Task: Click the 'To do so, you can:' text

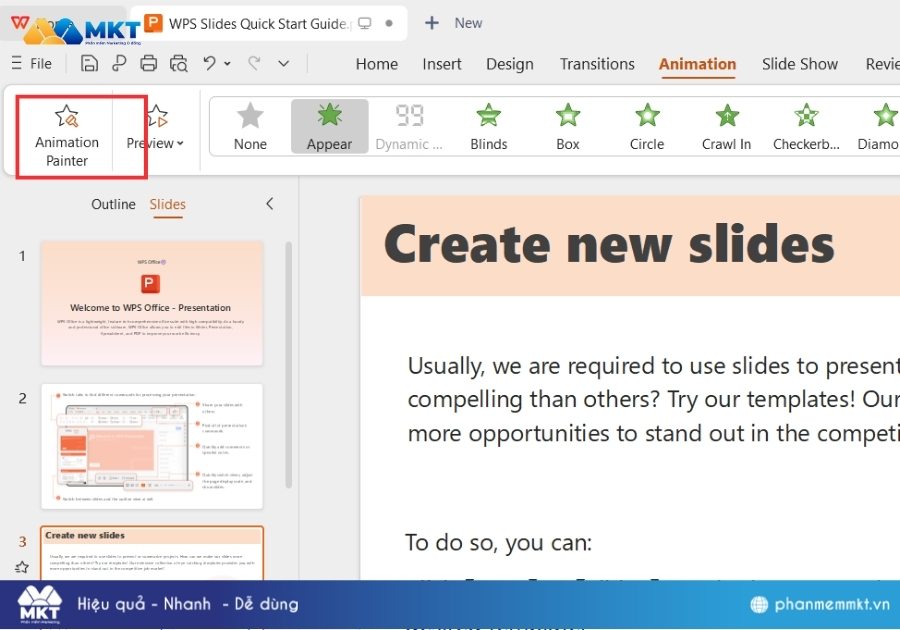Action: coord(498,542)
